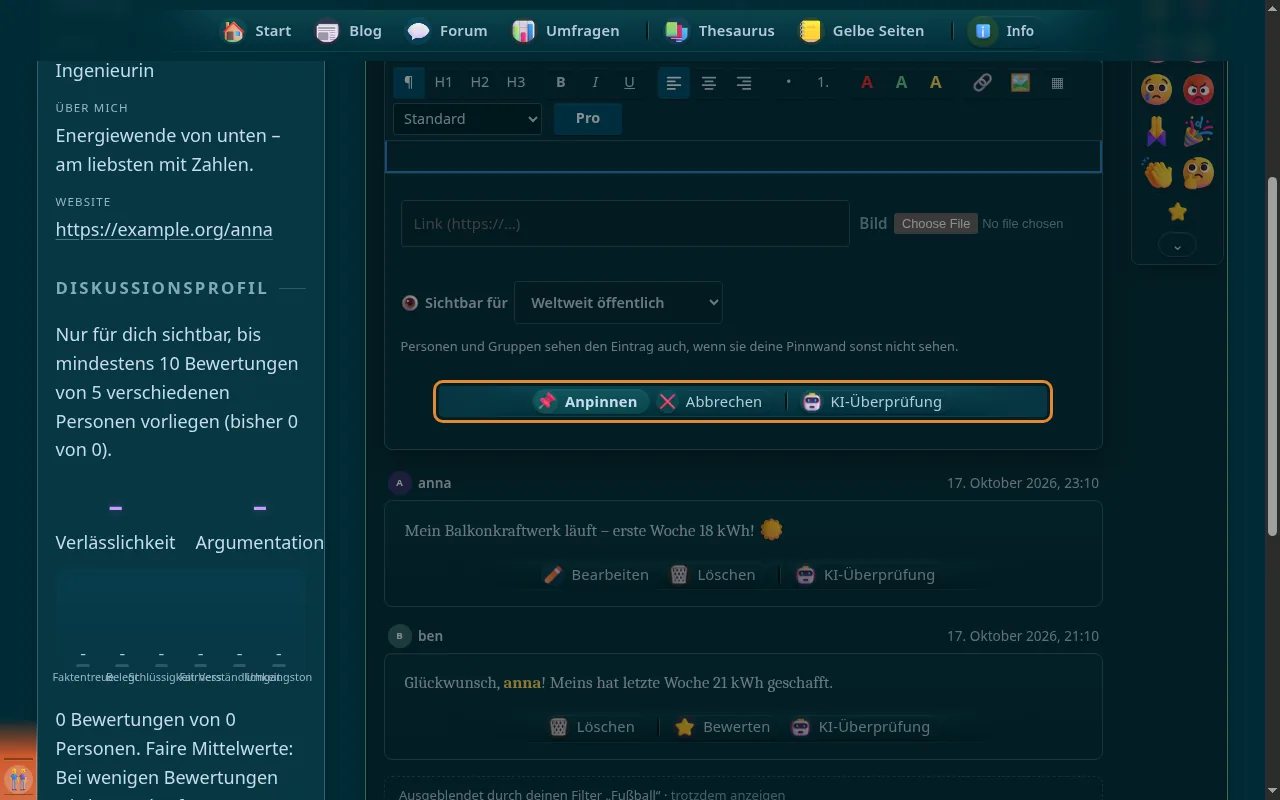Insert an image via the picture icon
Screen dimensions: 1280x800
[1020, 83]
